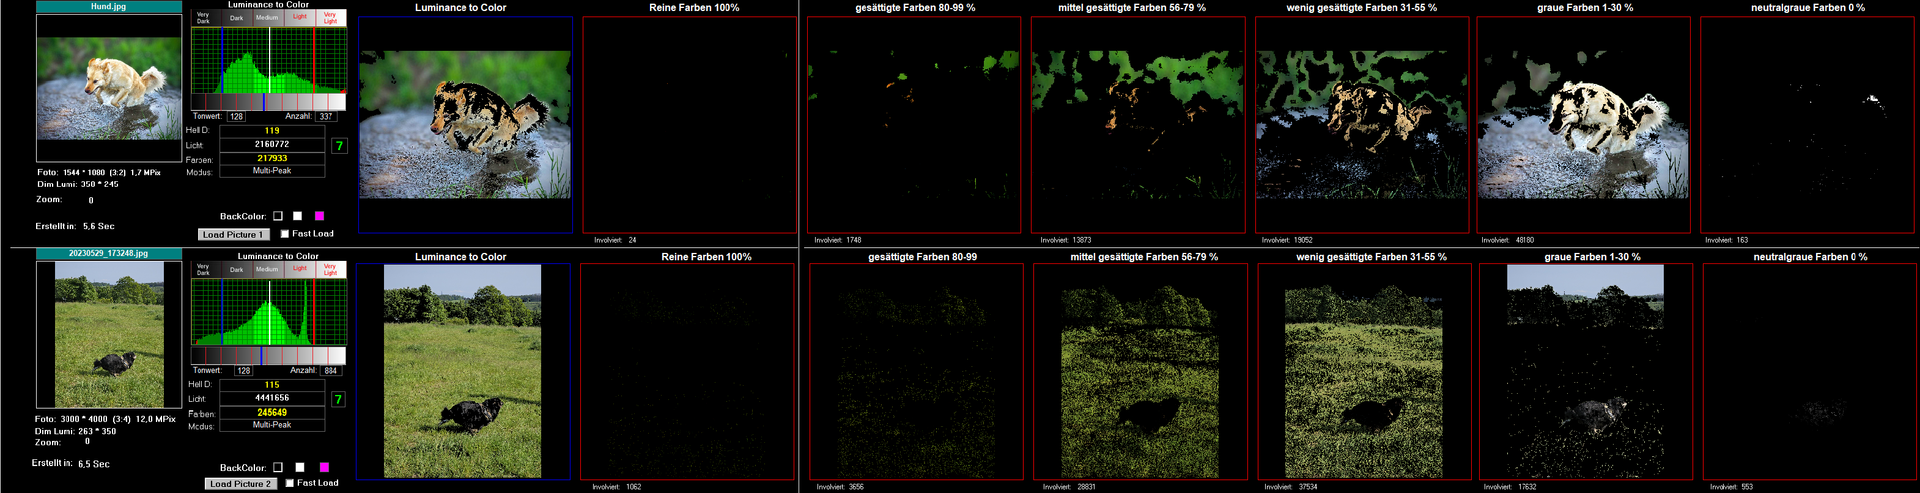This screenshot has height=493, width=1920.
Task: Click the Modus Multi-Peak field for Hund.jpg
Action: pos(272,171)
